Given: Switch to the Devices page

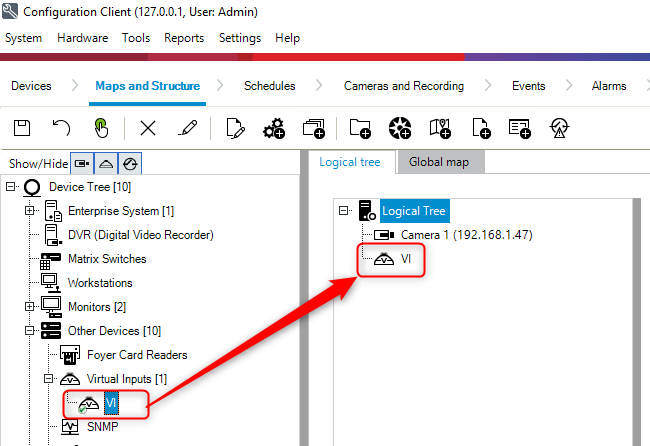Looking at the screenshot, I should 31,86.
